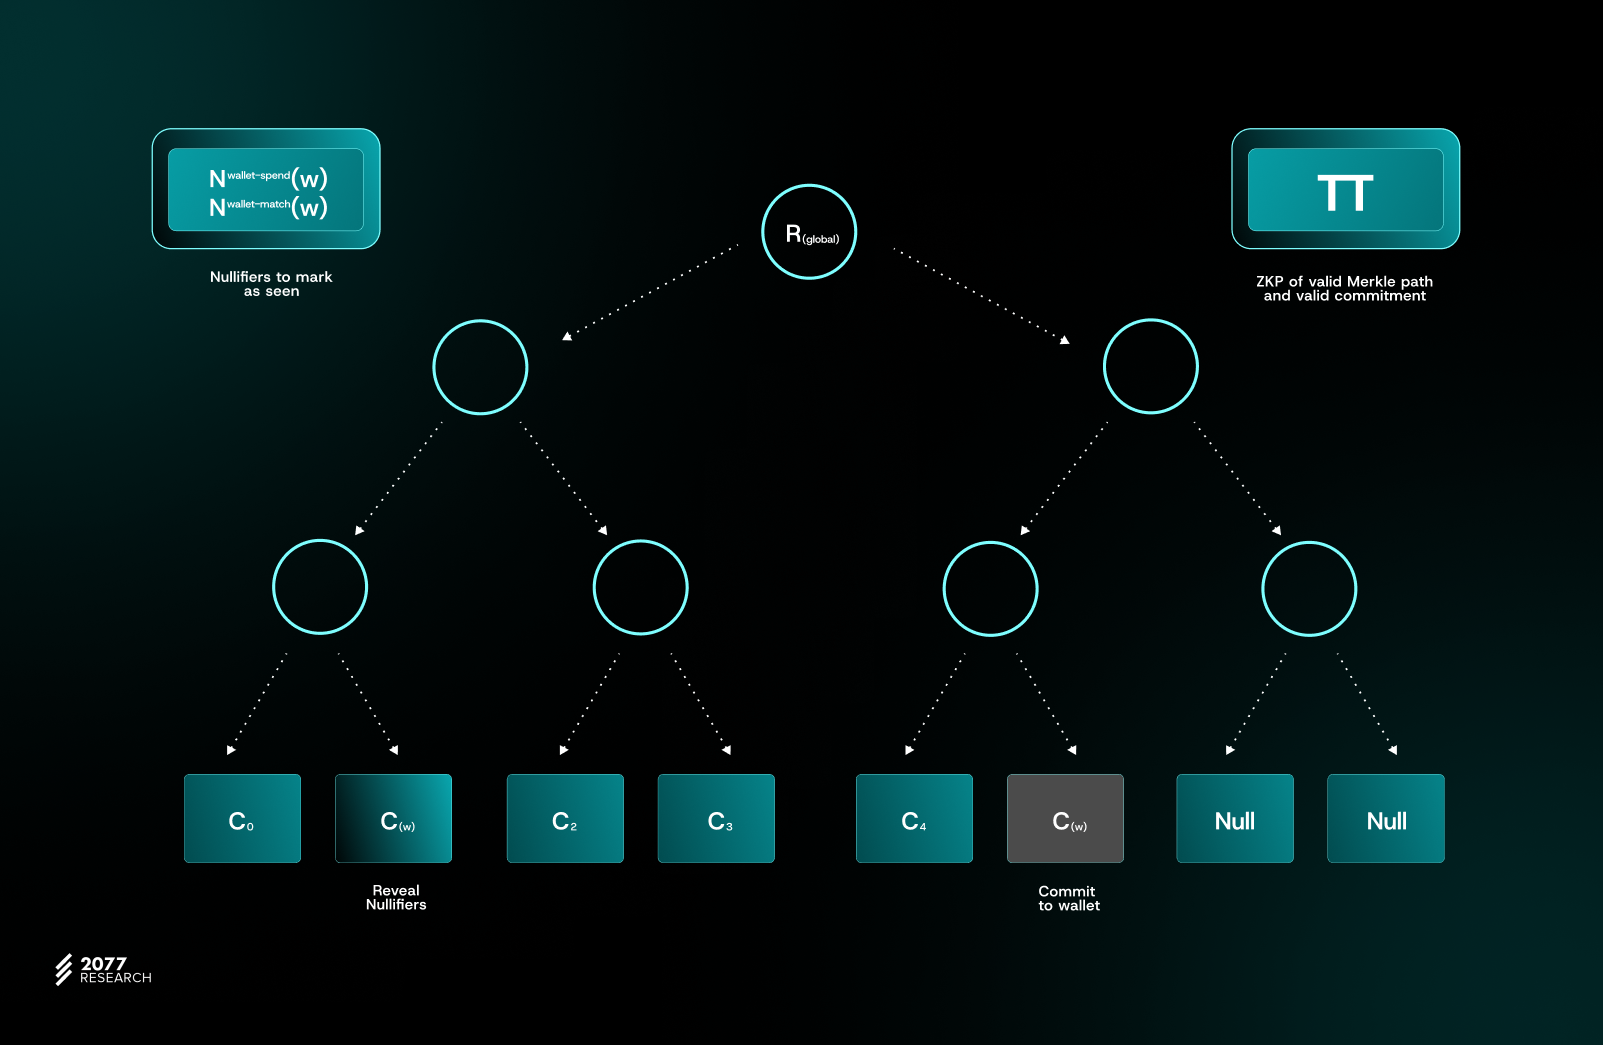Click the C2 leaf commitment box
Screen dimensions: 1603x1045
[565, 818]
